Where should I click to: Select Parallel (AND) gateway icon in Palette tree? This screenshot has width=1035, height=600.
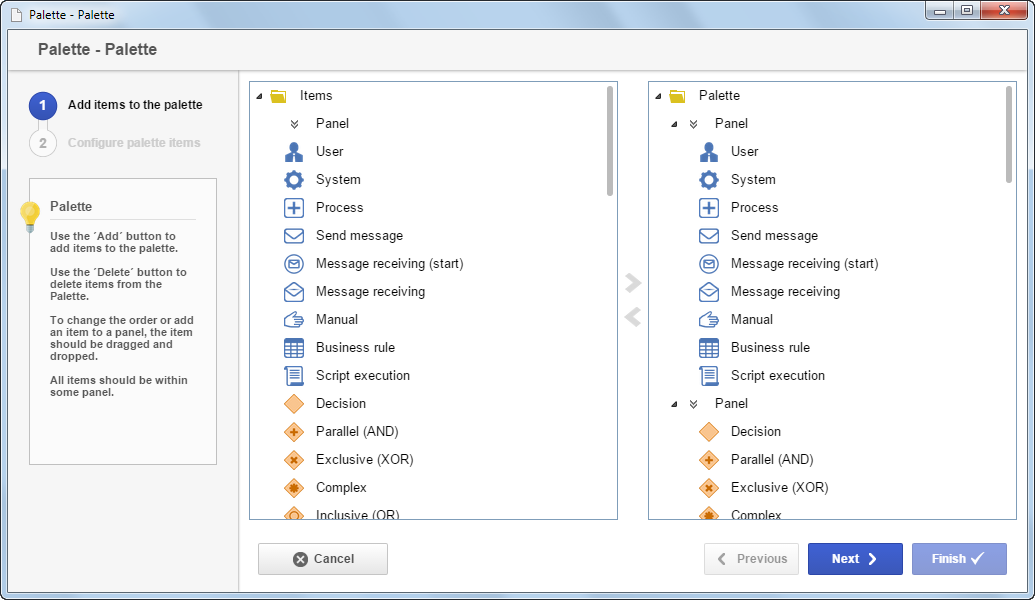(709, 459)
